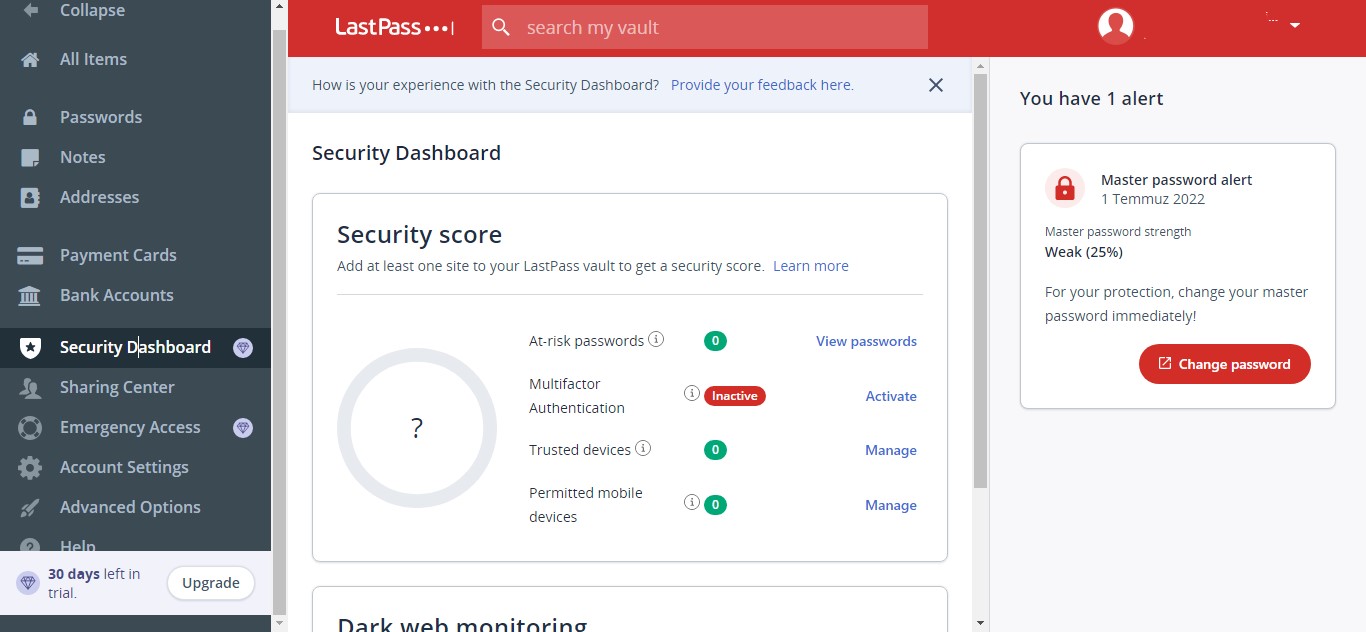Click the red Inactive status badge
This screenshot has height=632, width=1366.
pyautogui.click(x=735, y=396)
